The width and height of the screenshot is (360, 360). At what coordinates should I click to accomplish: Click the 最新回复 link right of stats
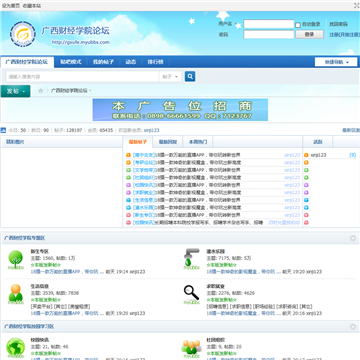351,130
